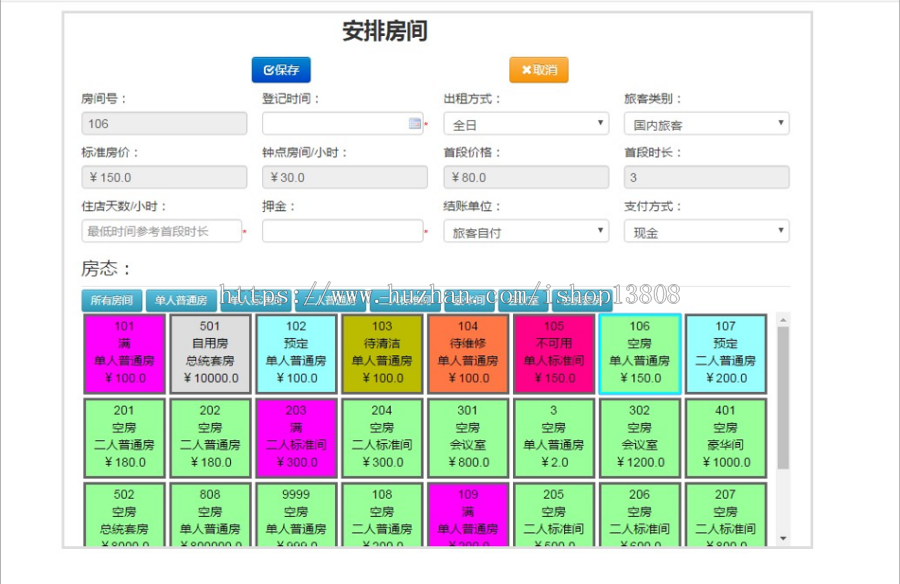900x584 pixels.
Task: Select the 总统套房 filter tab
Action: pos(582,300)
